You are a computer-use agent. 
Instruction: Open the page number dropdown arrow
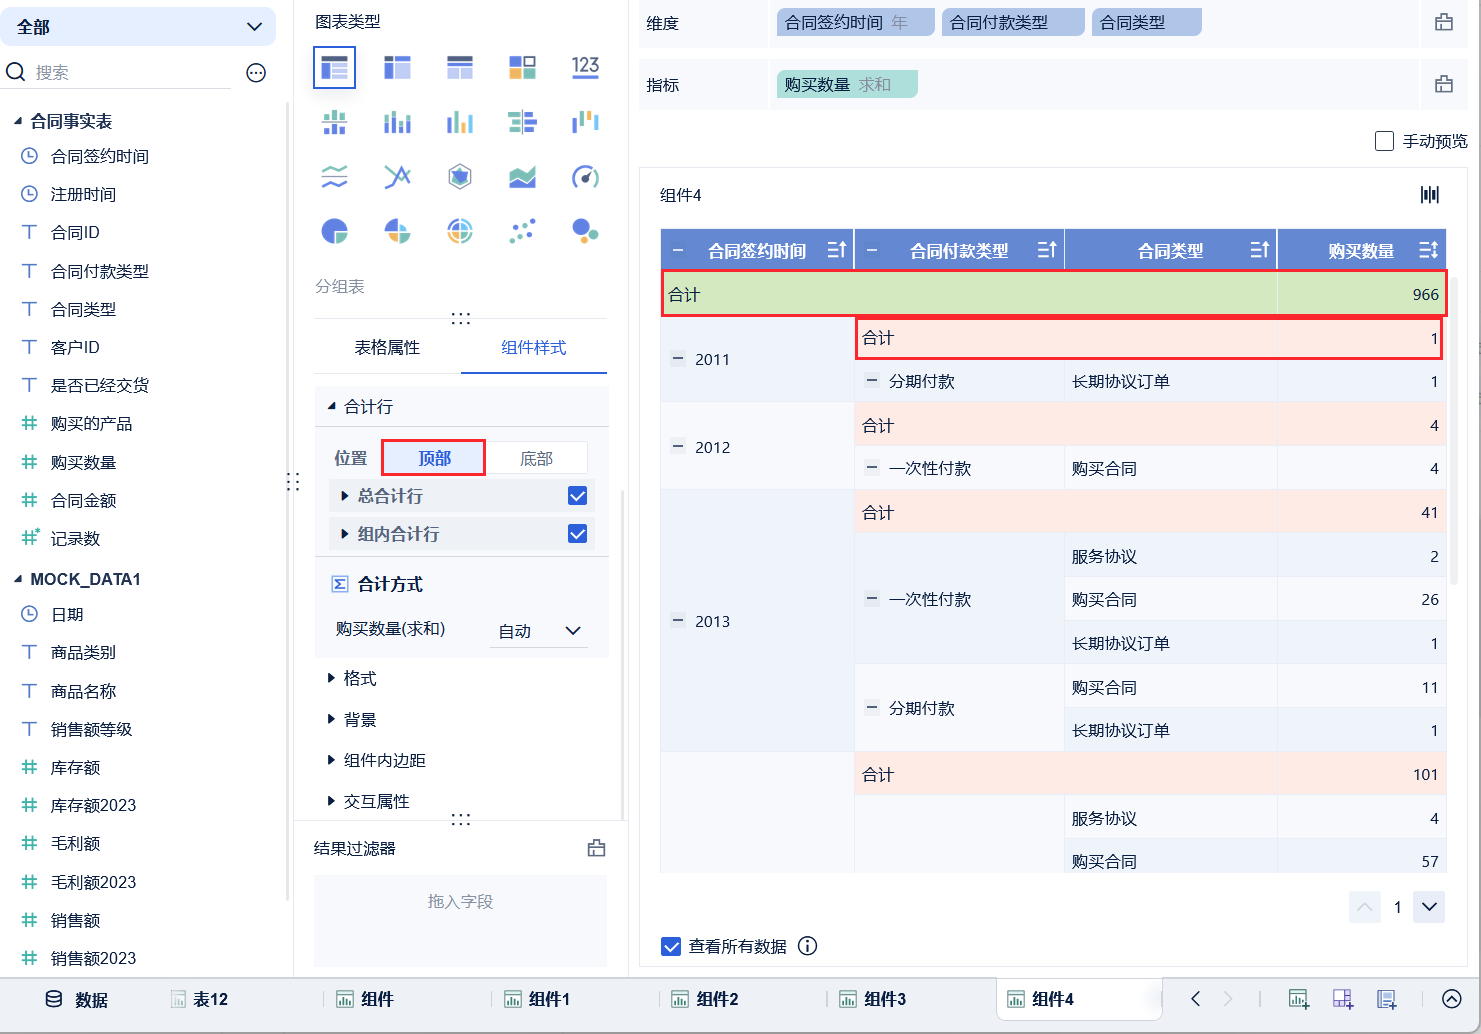[1429, 907]
